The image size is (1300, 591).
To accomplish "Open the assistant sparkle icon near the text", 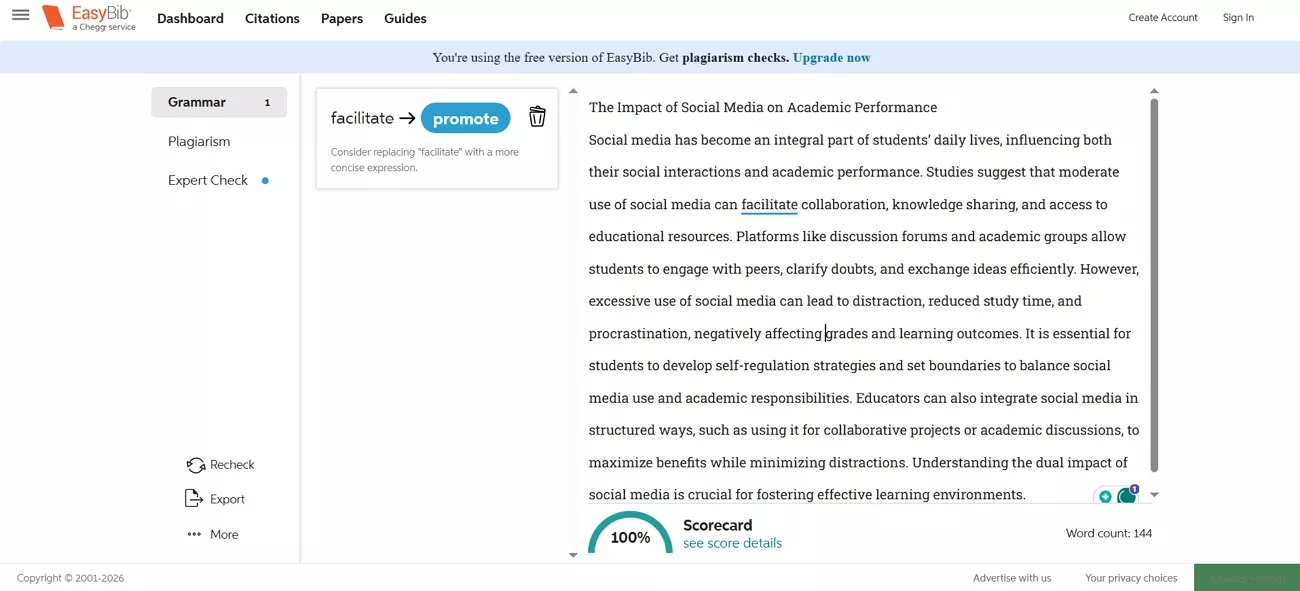I will (x=1105, y=495).
